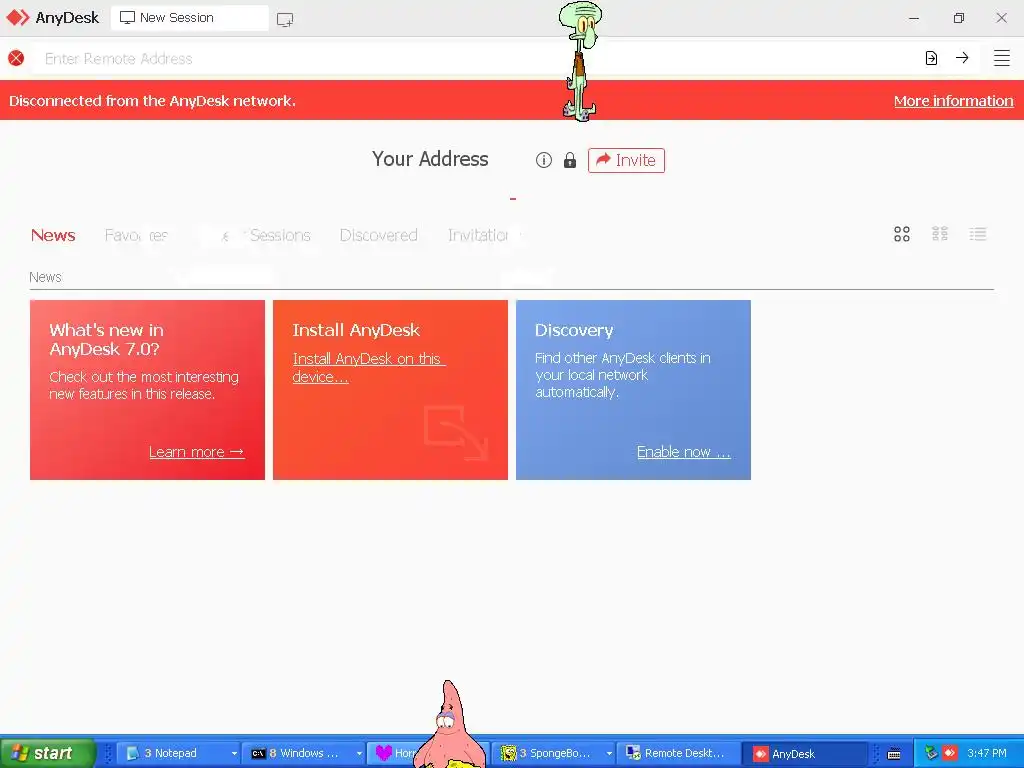1024x768 pixels.
Task: Open the hamburger main menu
Action: point(1002,57)
